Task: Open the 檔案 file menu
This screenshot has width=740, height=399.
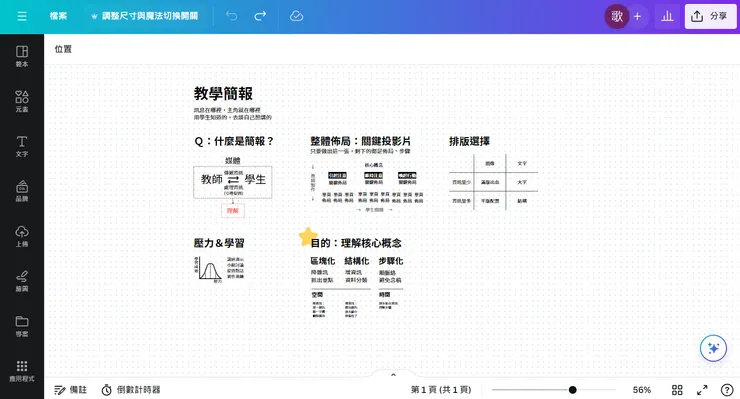Action: pos(59,16)
